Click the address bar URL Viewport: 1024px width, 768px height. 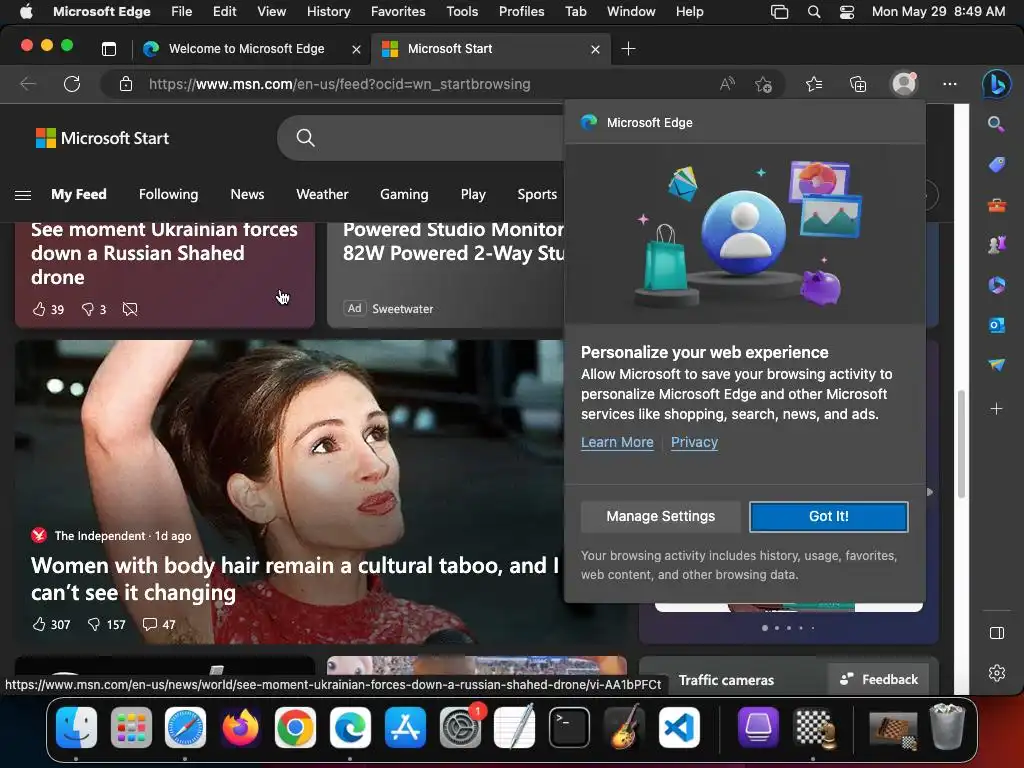(x=340, y=84)
